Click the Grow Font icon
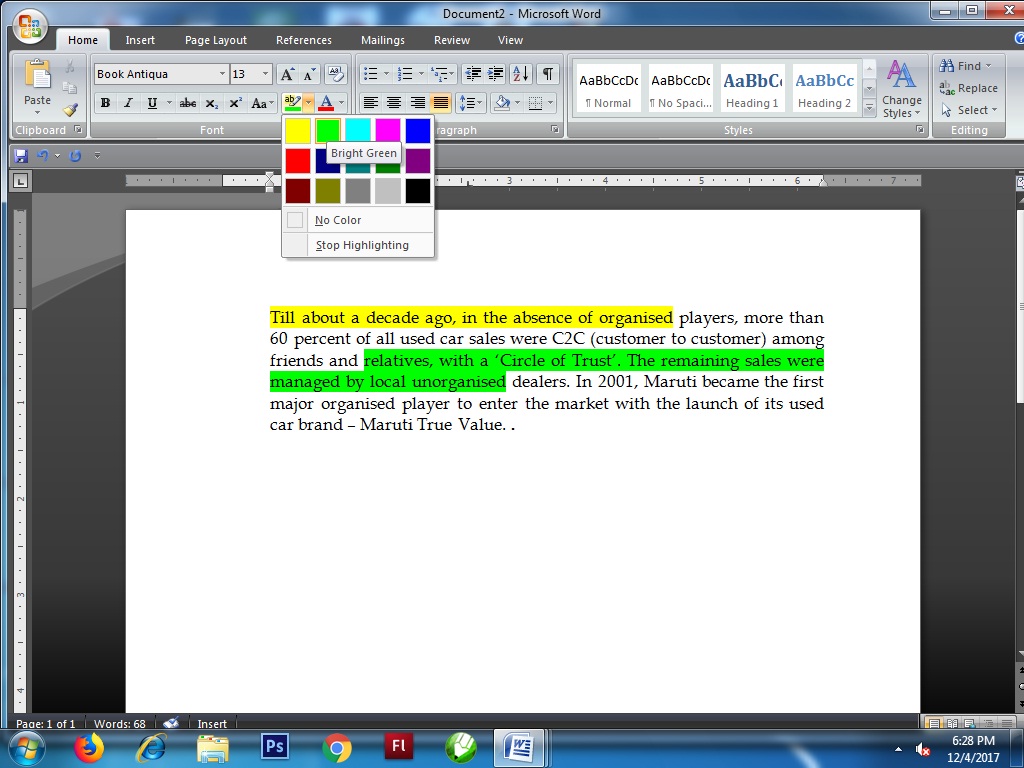Viewport: 1024px width, 768px height. coord(287,74)
